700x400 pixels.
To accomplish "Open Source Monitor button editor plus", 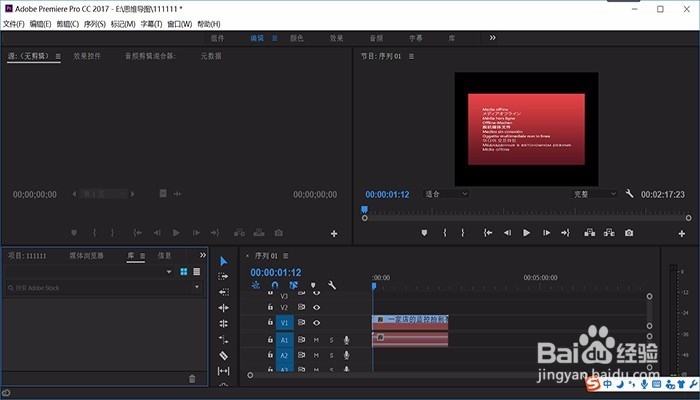I will tap(334, 233).
